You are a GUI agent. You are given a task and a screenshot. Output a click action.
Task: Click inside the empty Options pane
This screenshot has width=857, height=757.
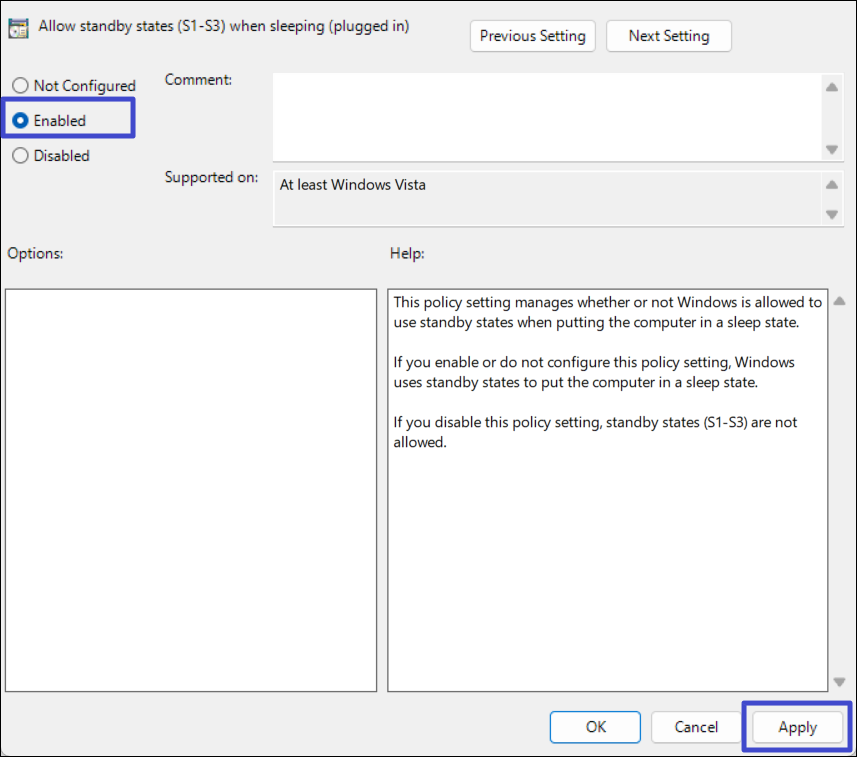190,490
